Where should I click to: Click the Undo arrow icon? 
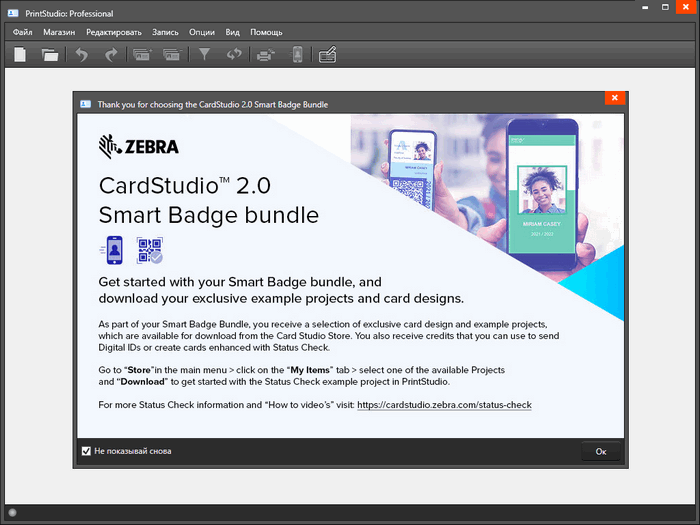[x=82, y=54]
